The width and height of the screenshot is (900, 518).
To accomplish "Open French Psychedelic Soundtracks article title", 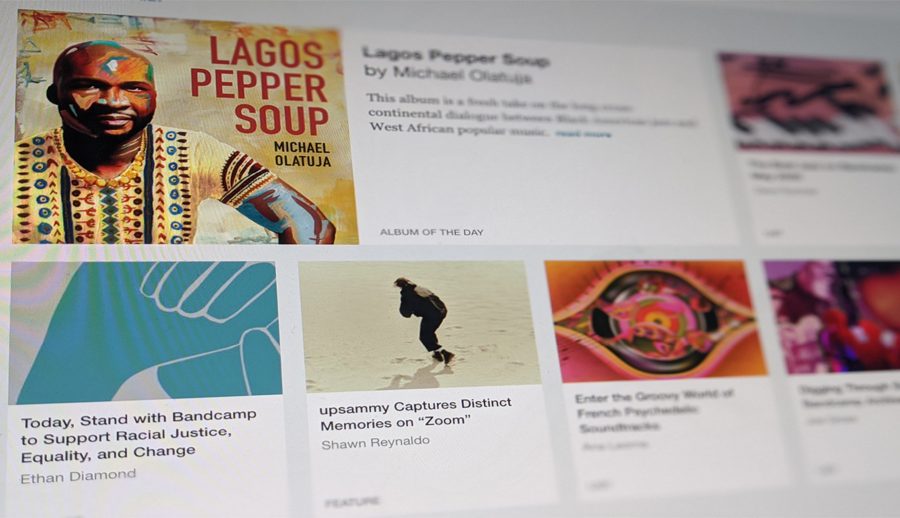I will pos(654,412).
